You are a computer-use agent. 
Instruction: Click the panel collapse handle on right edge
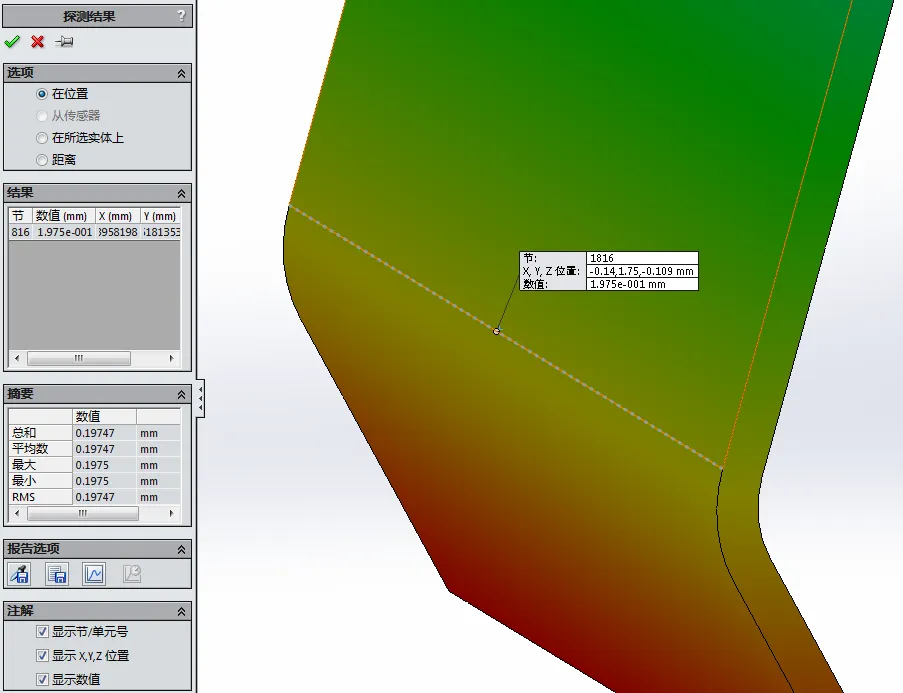point(200,398)
